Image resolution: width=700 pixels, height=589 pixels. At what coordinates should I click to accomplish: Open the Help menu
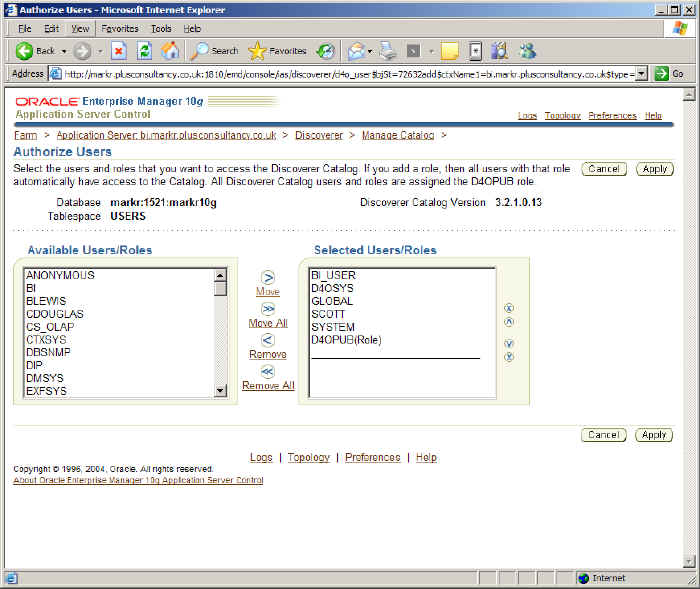192,29
